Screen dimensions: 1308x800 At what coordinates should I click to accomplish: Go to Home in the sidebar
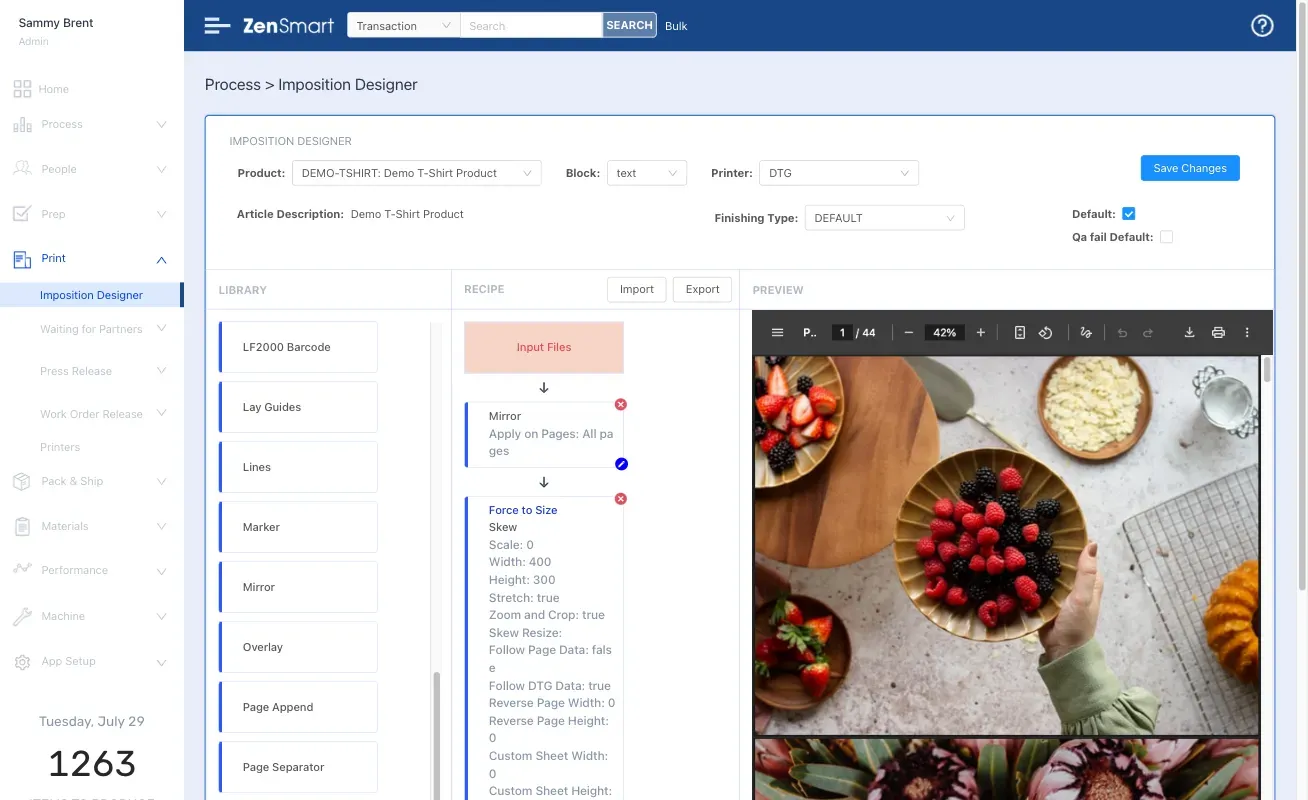pyautogui.click(x=54, y=89)
